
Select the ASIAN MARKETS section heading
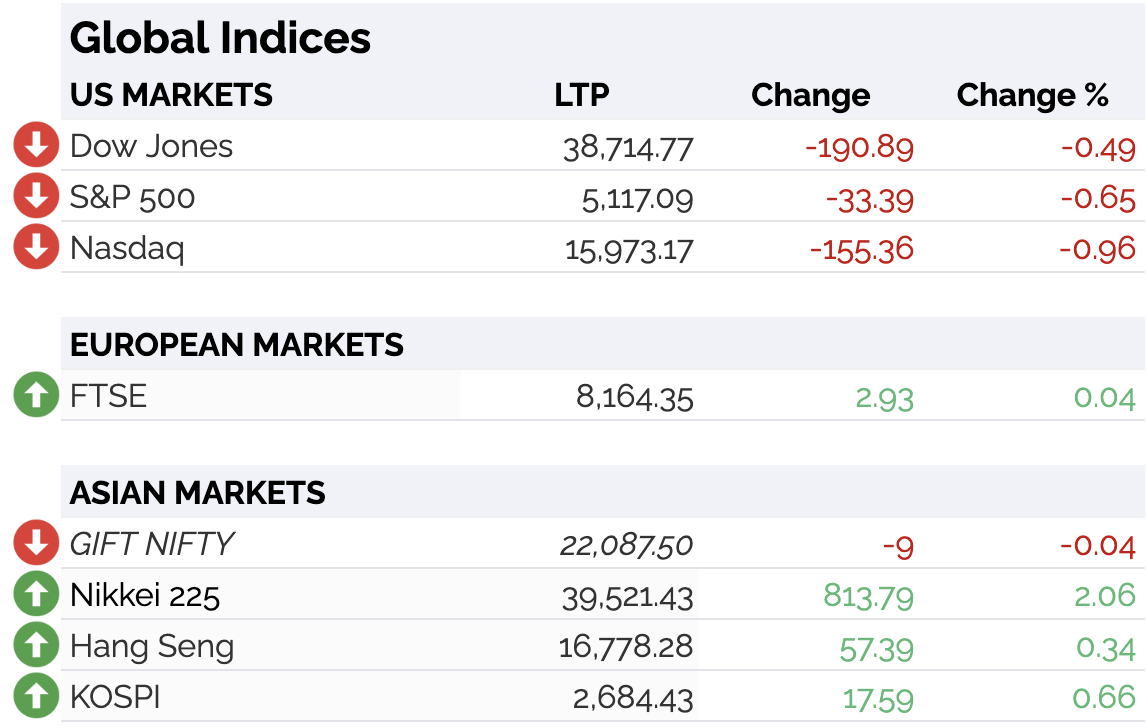[x=197, y=493]
